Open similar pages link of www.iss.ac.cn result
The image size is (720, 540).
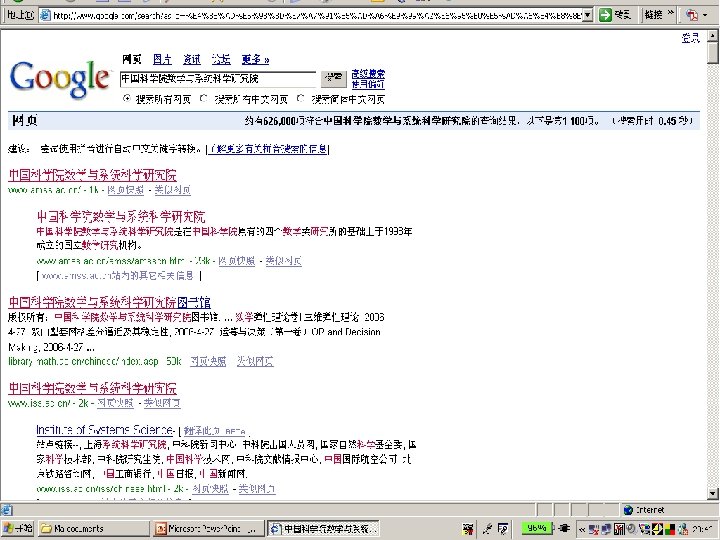[162, 403]
